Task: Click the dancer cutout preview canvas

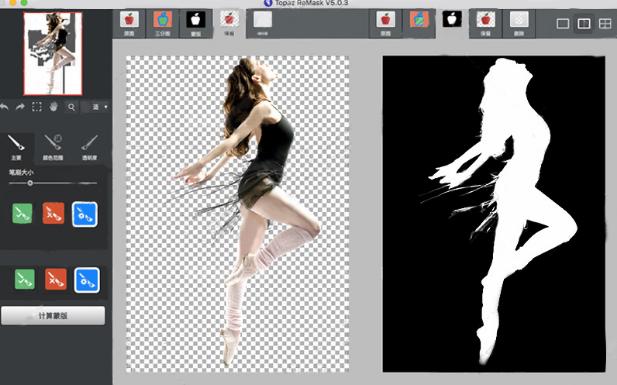Action: pyautogui.click(x=237, y=214)
